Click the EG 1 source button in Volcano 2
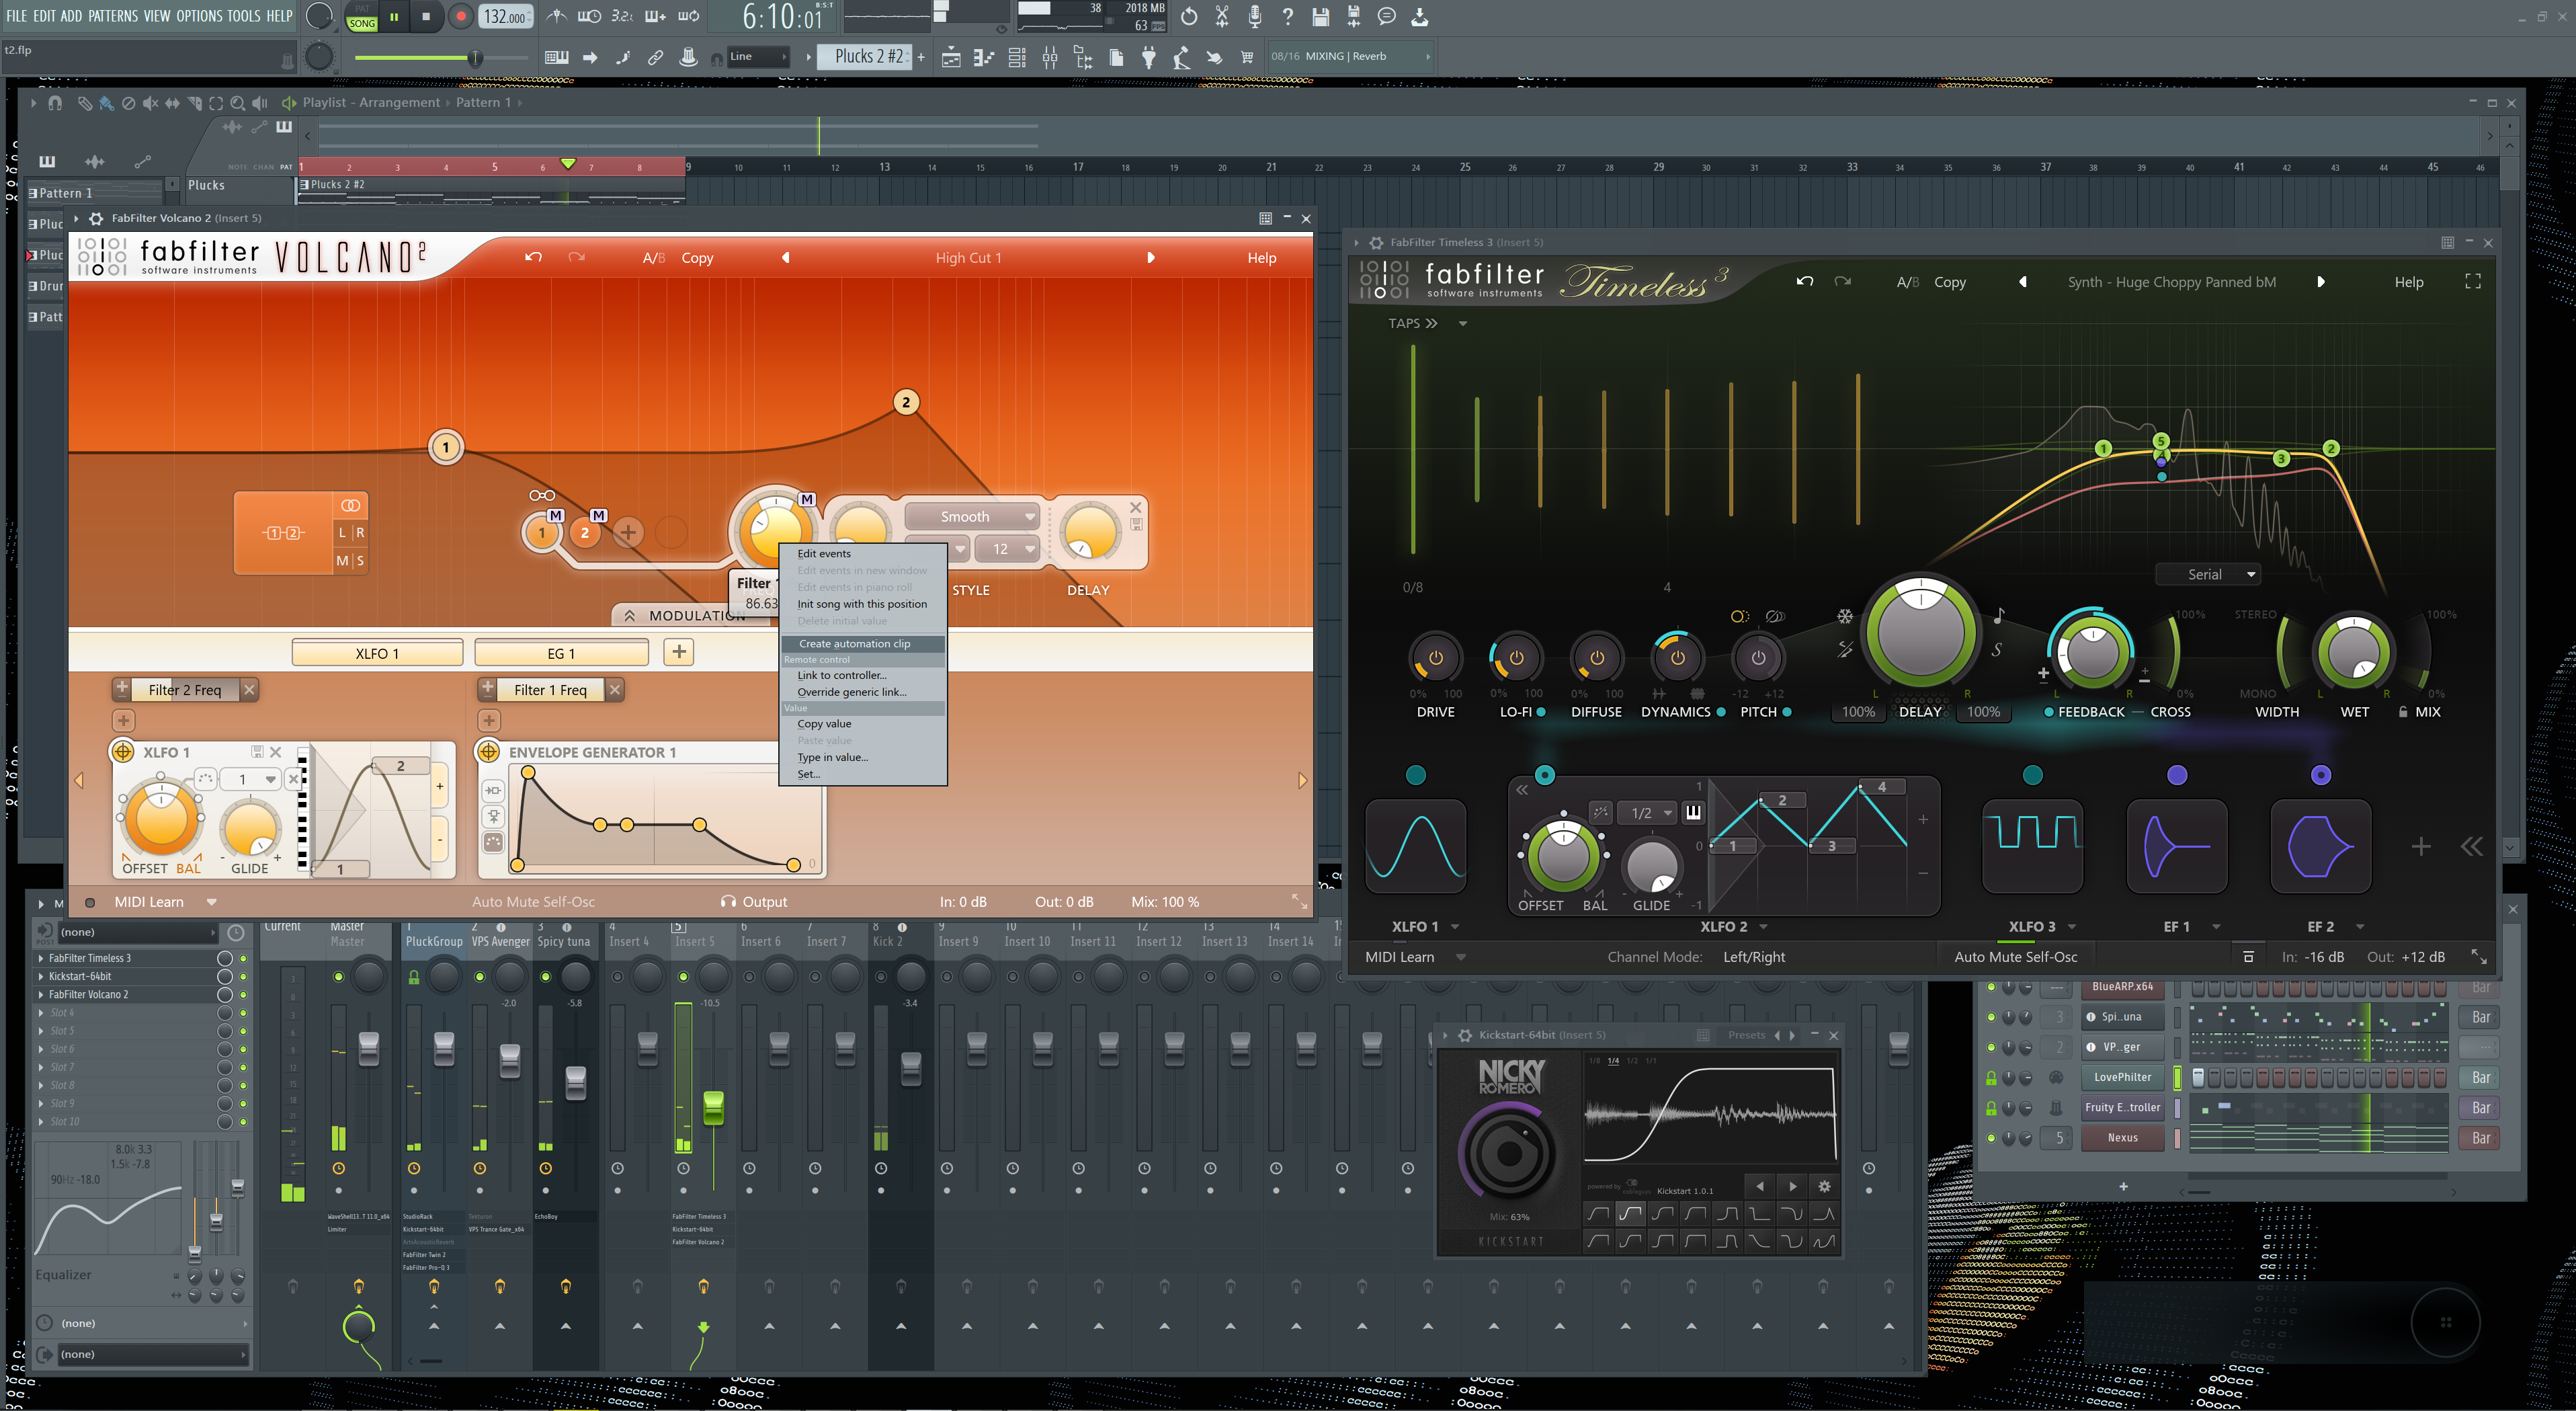 561,653
